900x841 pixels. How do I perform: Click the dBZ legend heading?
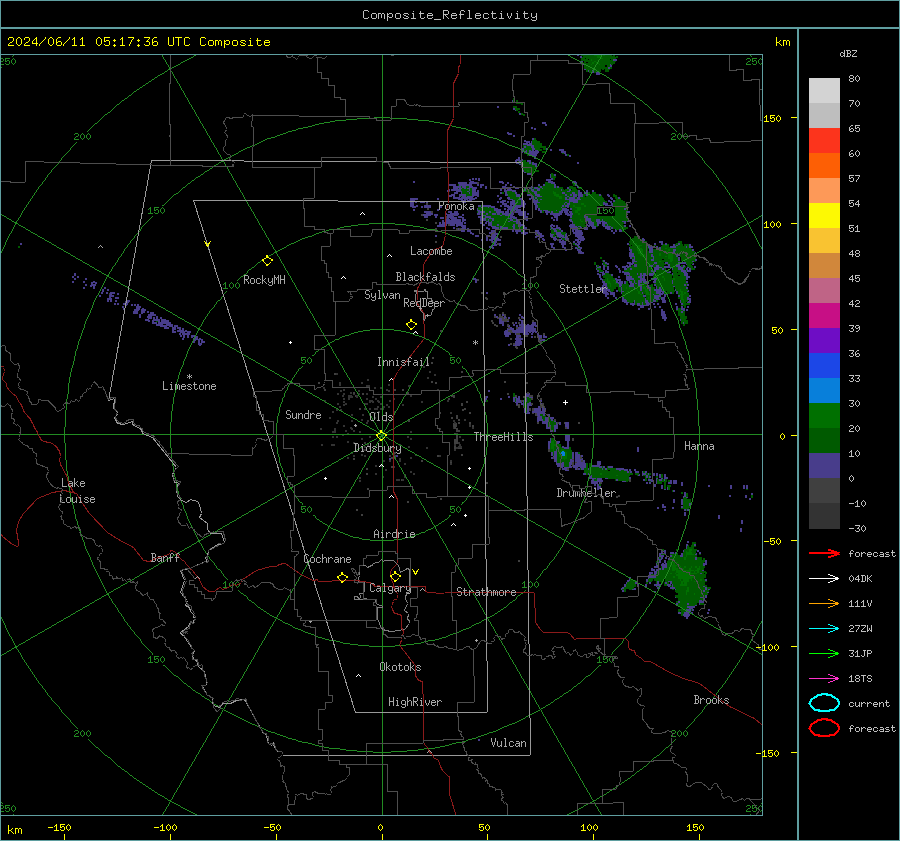[x=848, y=54]
